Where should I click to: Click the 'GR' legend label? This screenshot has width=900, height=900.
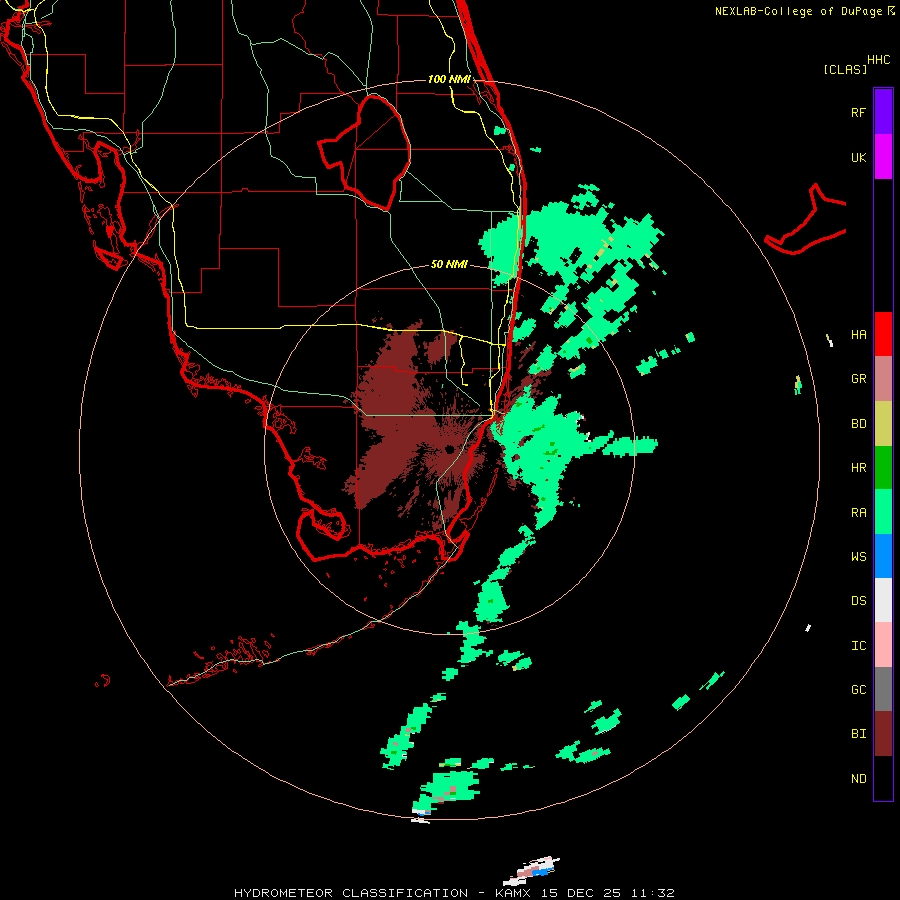[858, 379]
